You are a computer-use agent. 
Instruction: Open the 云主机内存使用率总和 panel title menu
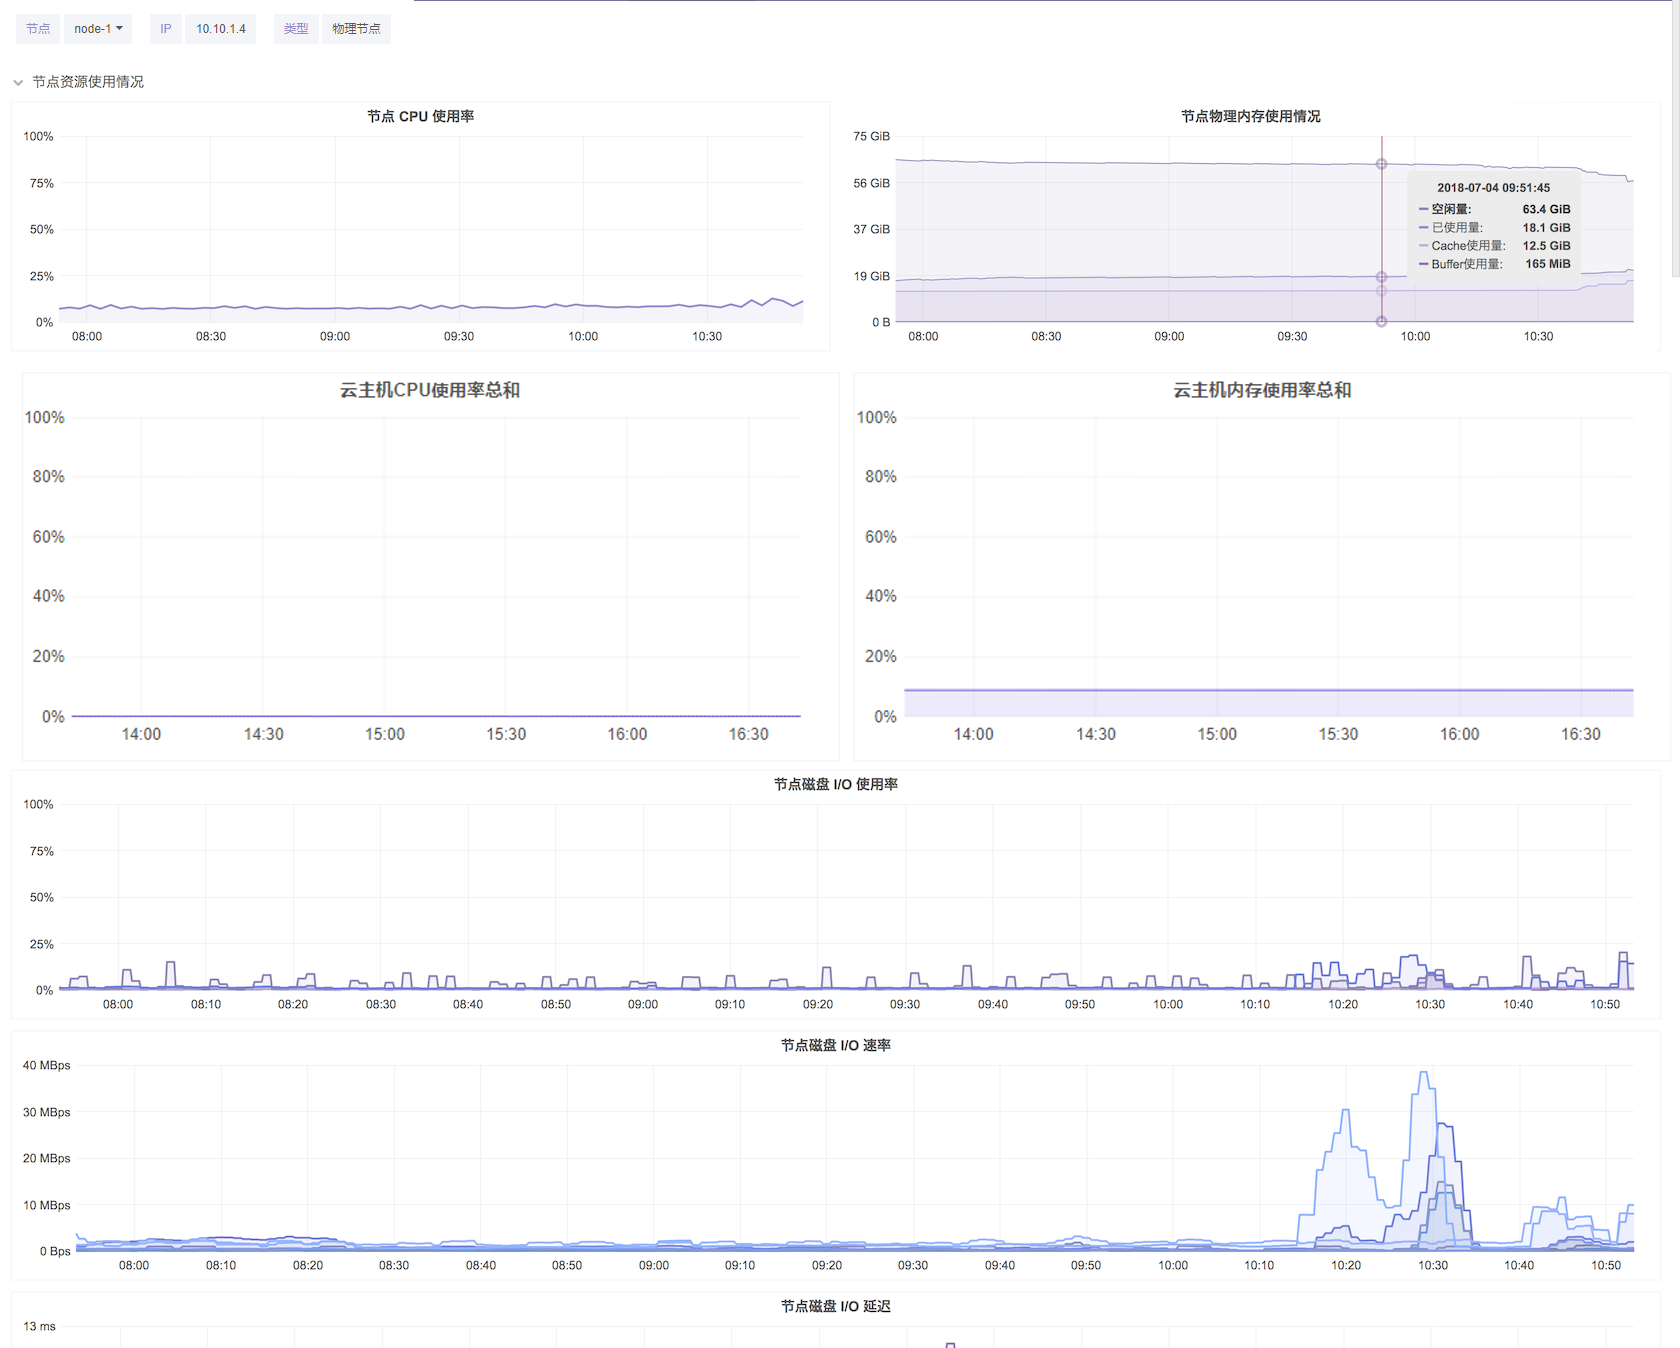(1261, 390)
